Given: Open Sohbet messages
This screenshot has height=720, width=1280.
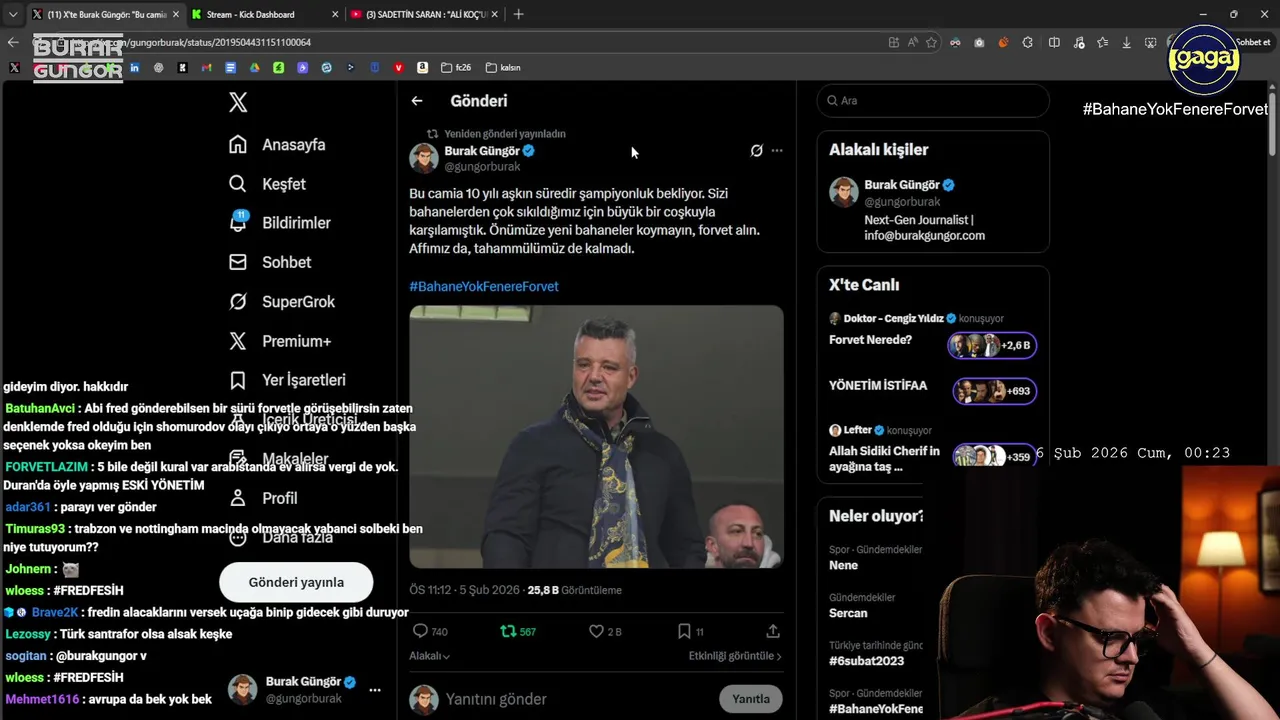Looking at the screenshot, I should (x=270, y=262).
